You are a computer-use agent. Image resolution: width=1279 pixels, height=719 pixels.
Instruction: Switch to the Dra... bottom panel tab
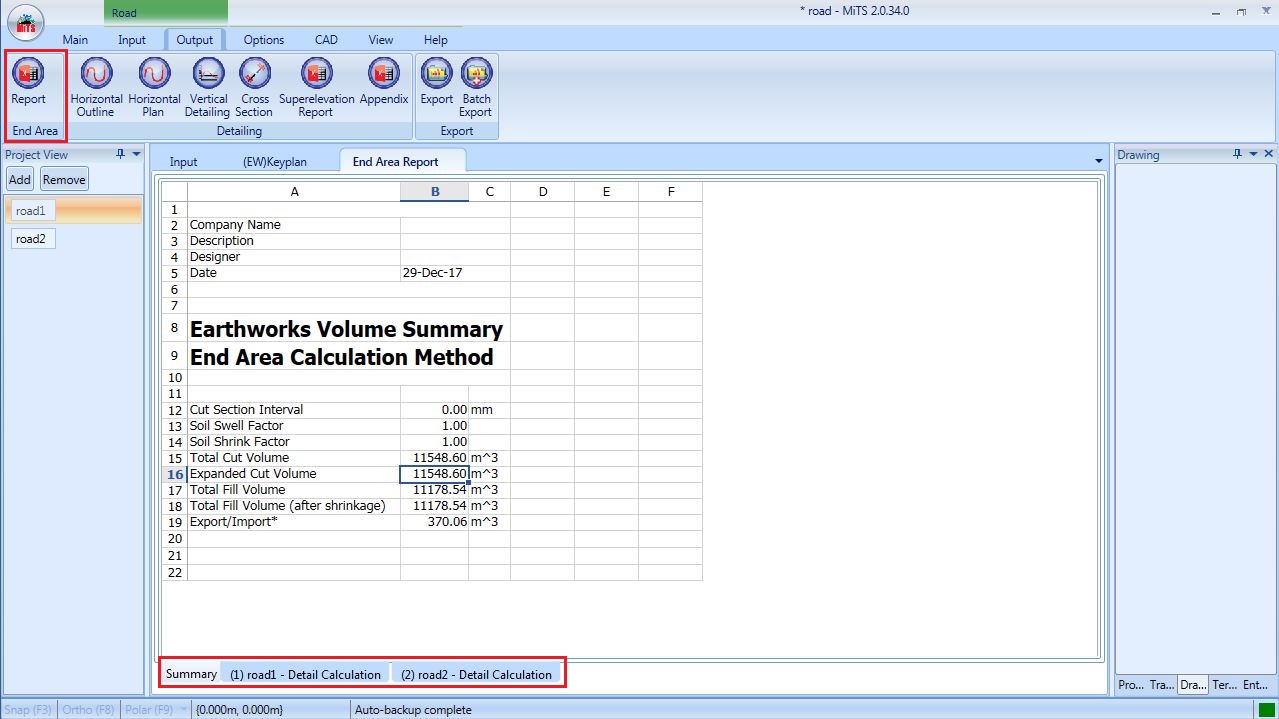tap(1193, 685)
